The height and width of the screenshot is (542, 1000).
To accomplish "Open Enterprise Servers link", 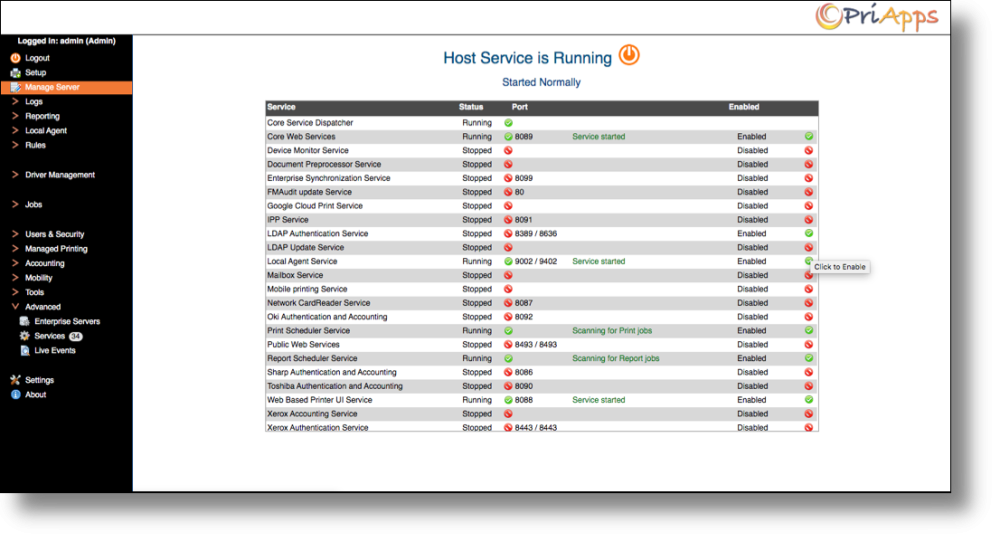I will tap(67, 321).
